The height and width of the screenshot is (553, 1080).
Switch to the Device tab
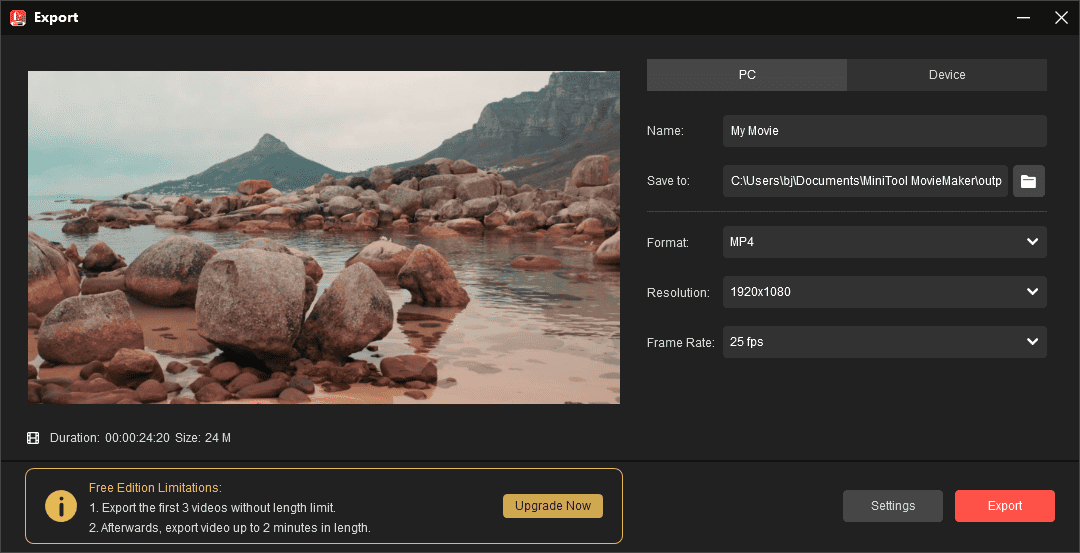click(947, 74)
